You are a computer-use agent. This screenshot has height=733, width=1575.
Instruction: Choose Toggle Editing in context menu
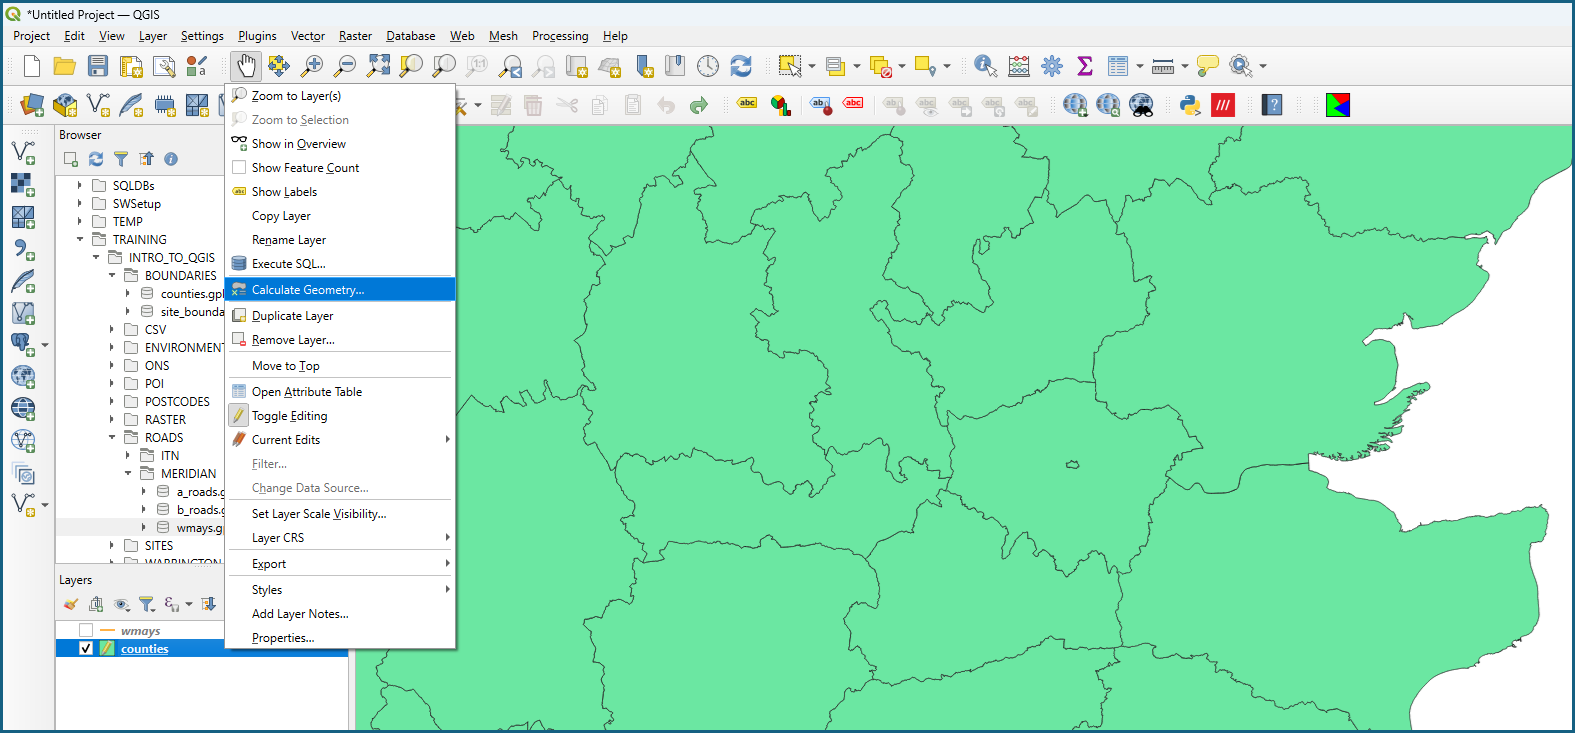point(340,416)
